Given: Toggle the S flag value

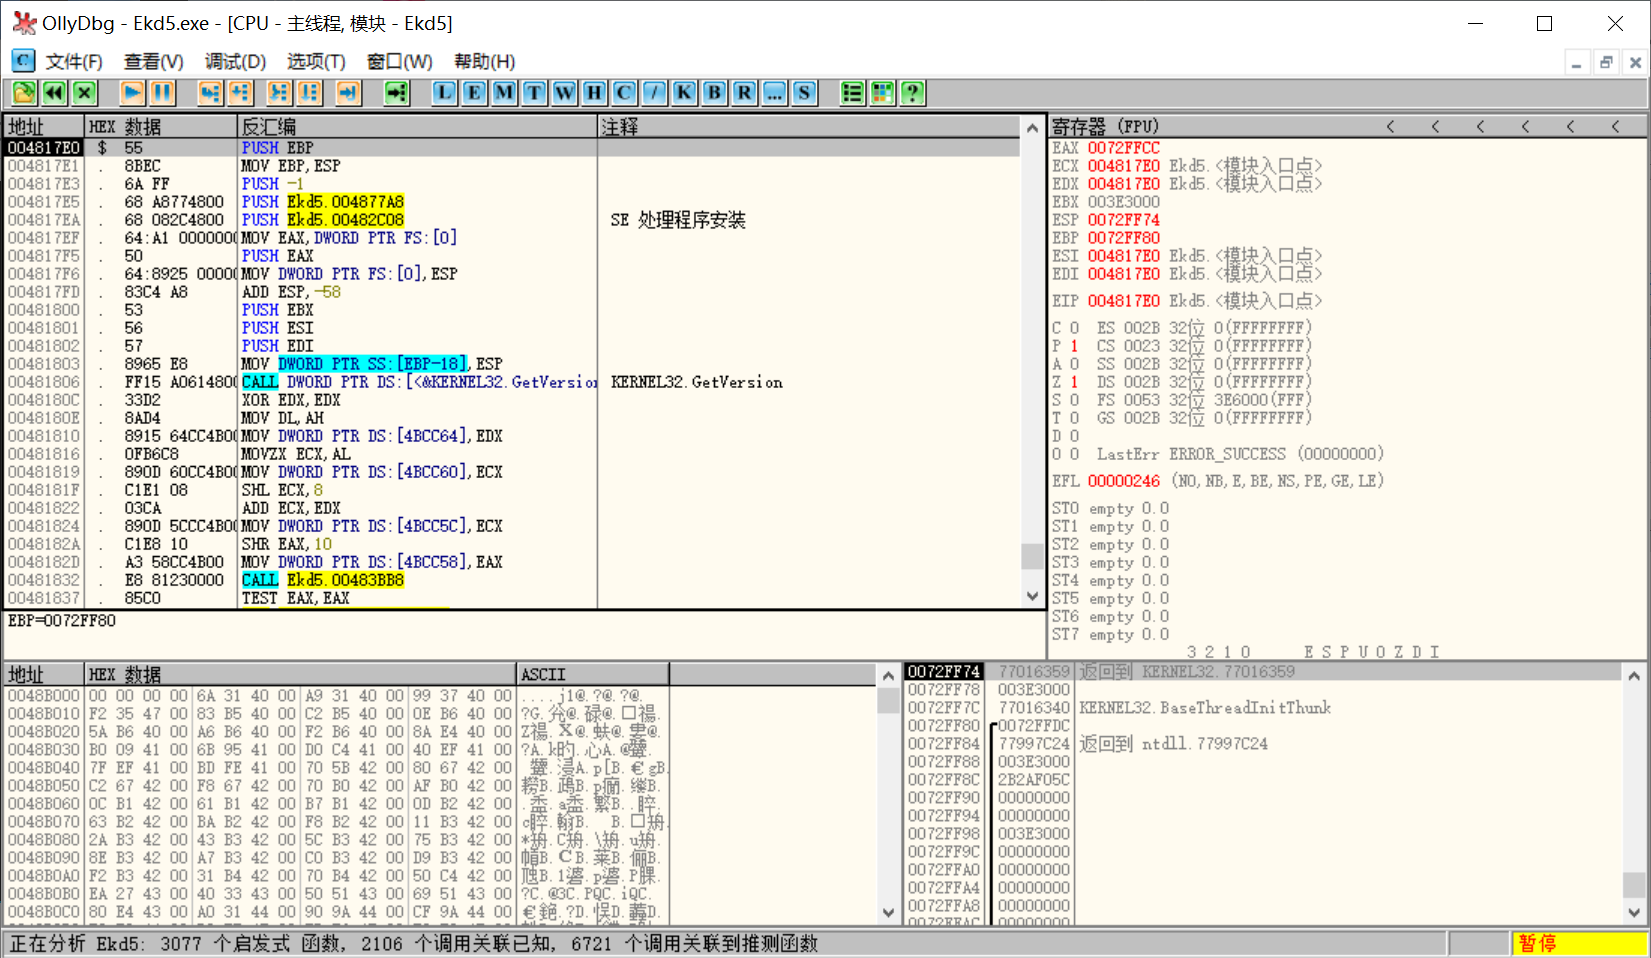Looking at the screenshot, I should coord(1074,400).
